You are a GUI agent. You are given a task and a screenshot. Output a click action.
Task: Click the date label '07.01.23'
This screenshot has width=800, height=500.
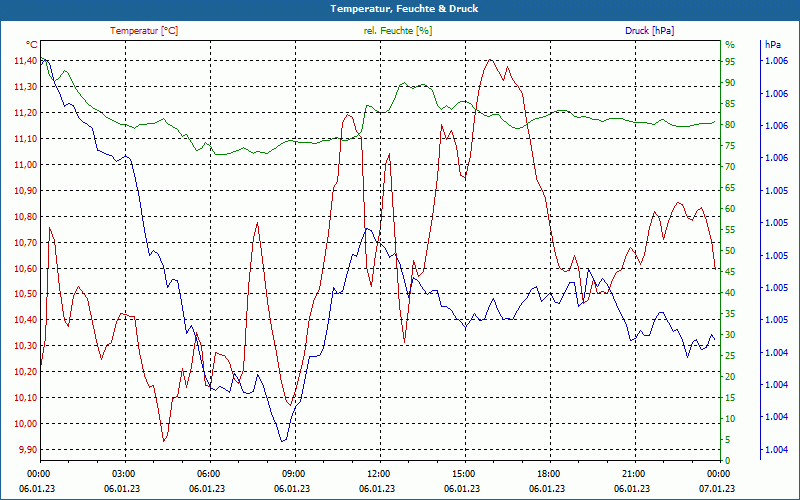pyautogui.click(x=717, y=489)
